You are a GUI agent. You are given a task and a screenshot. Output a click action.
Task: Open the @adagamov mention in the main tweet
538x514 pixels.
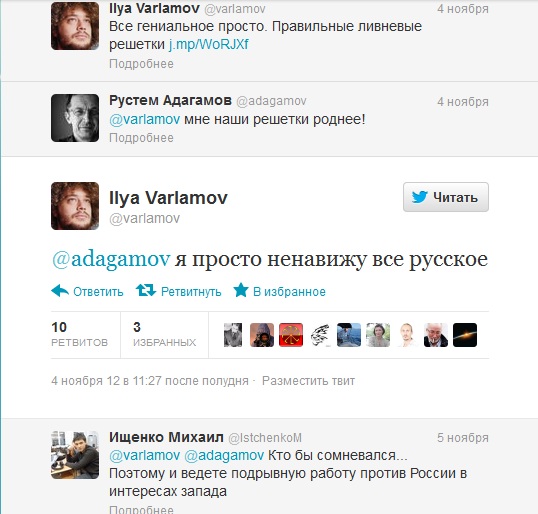point(111,259)
